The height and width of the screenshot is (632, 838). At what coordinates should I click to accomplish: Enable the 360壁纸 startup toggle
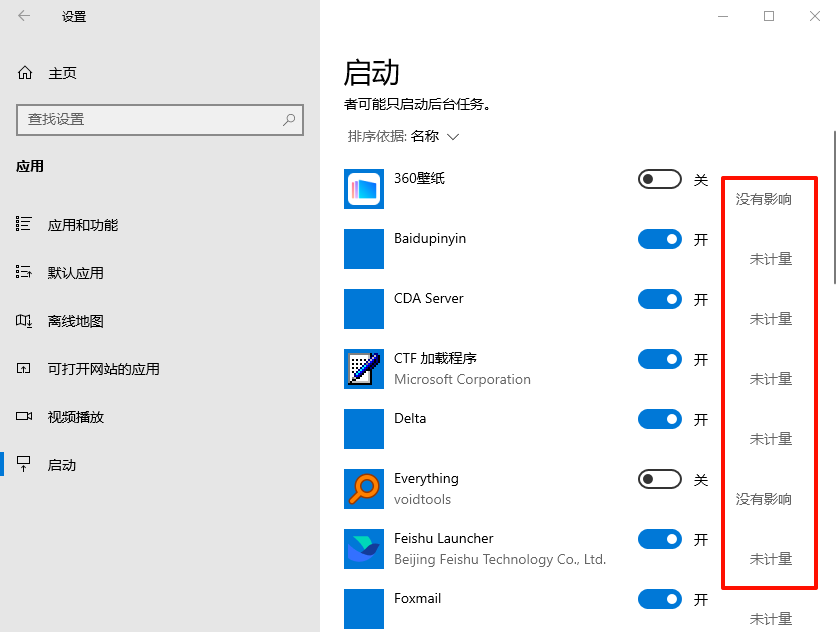point(658,178)
